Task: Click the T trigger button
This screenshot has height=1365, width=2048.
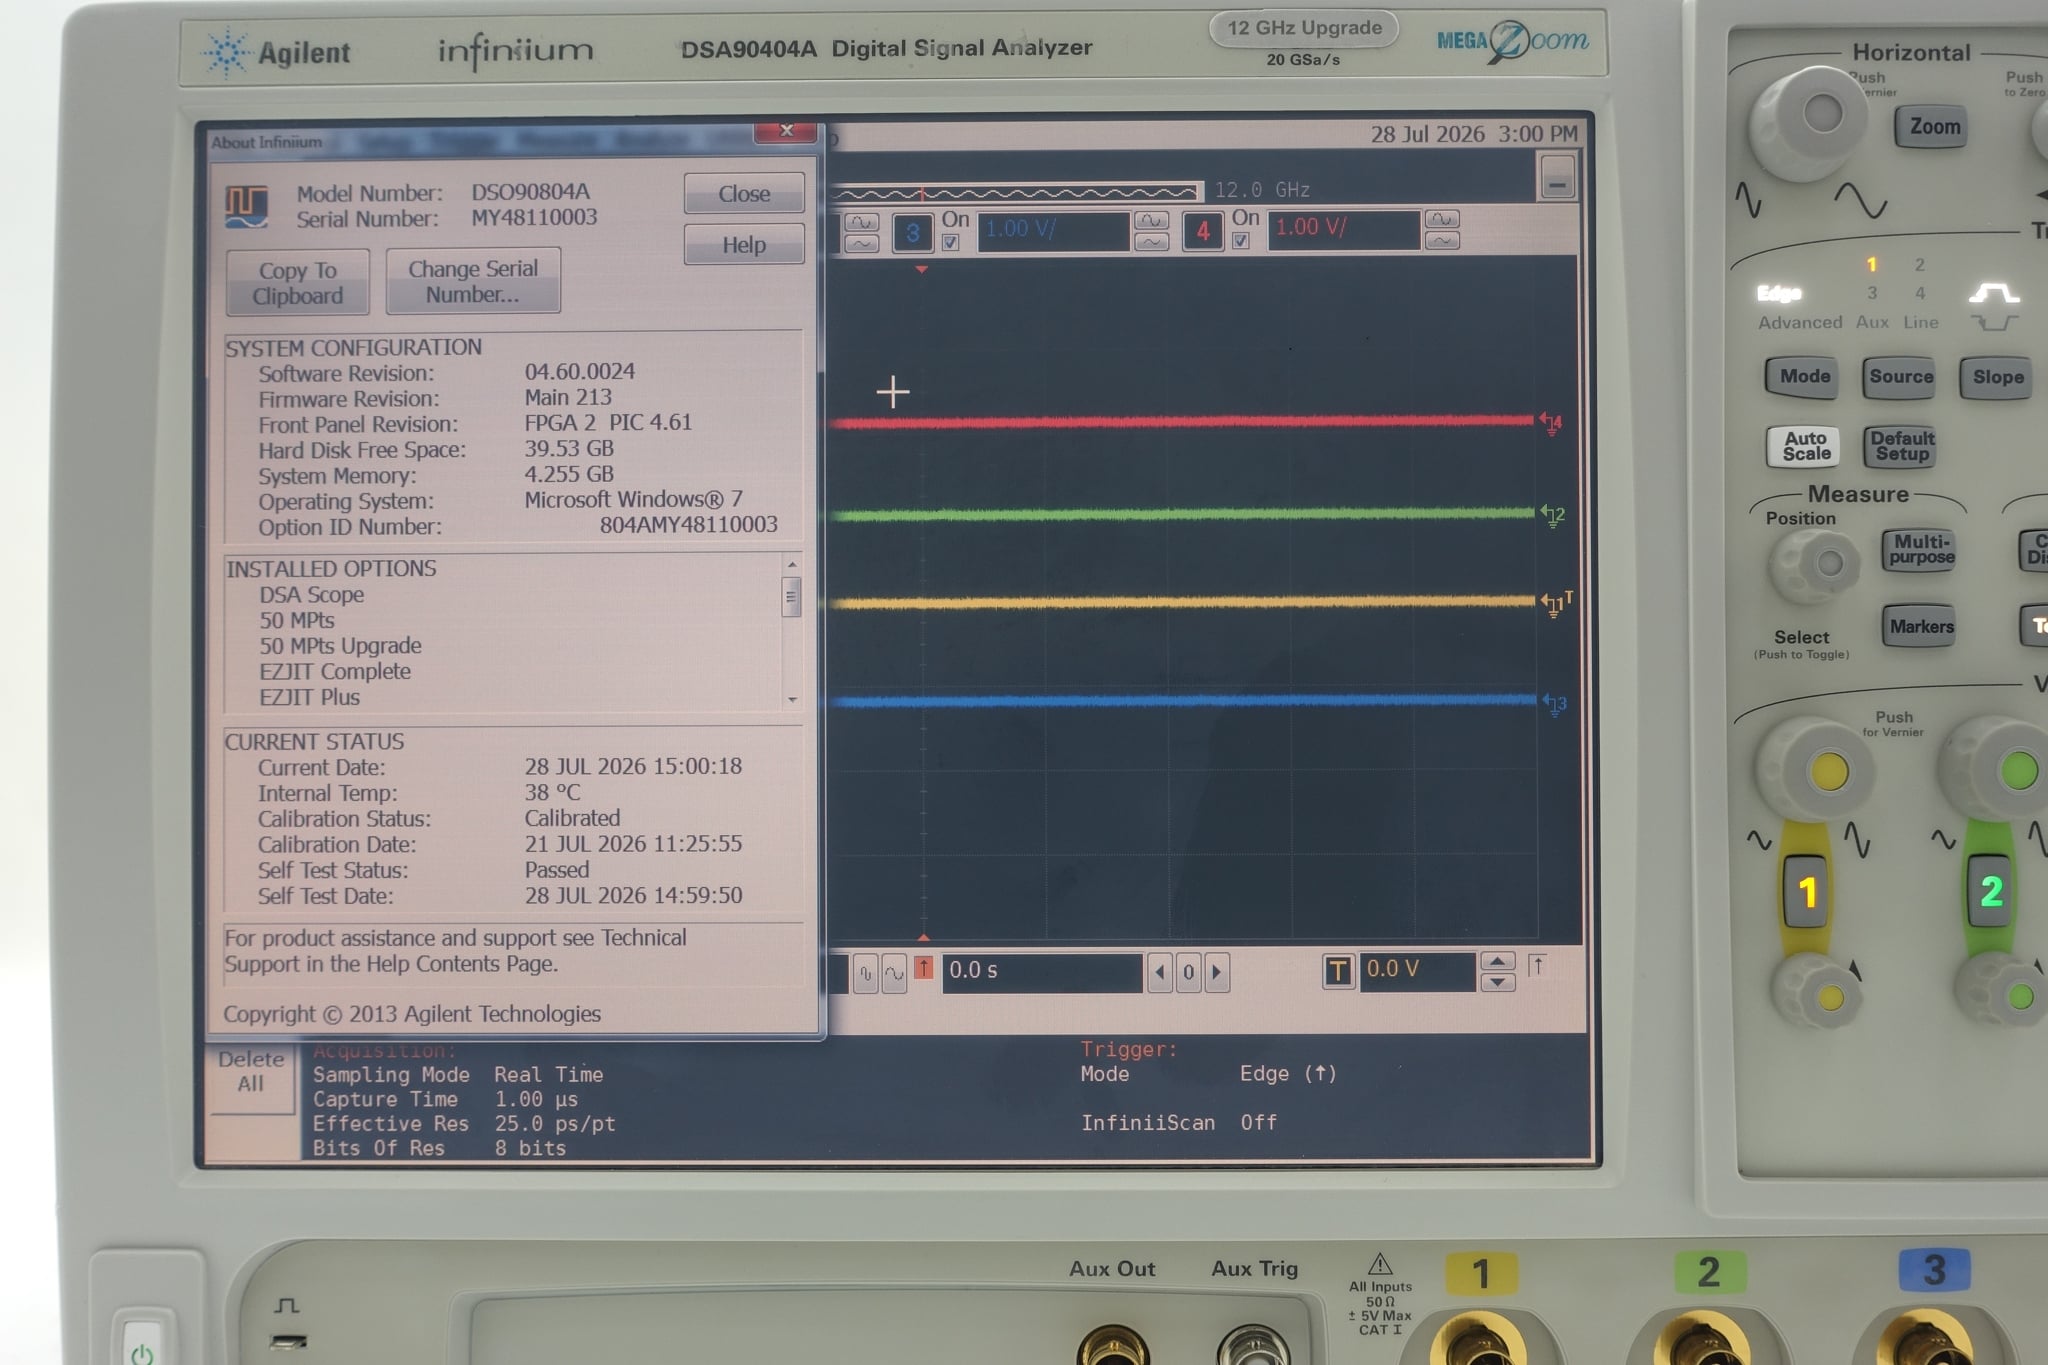Action: [x=1337, y=971]
